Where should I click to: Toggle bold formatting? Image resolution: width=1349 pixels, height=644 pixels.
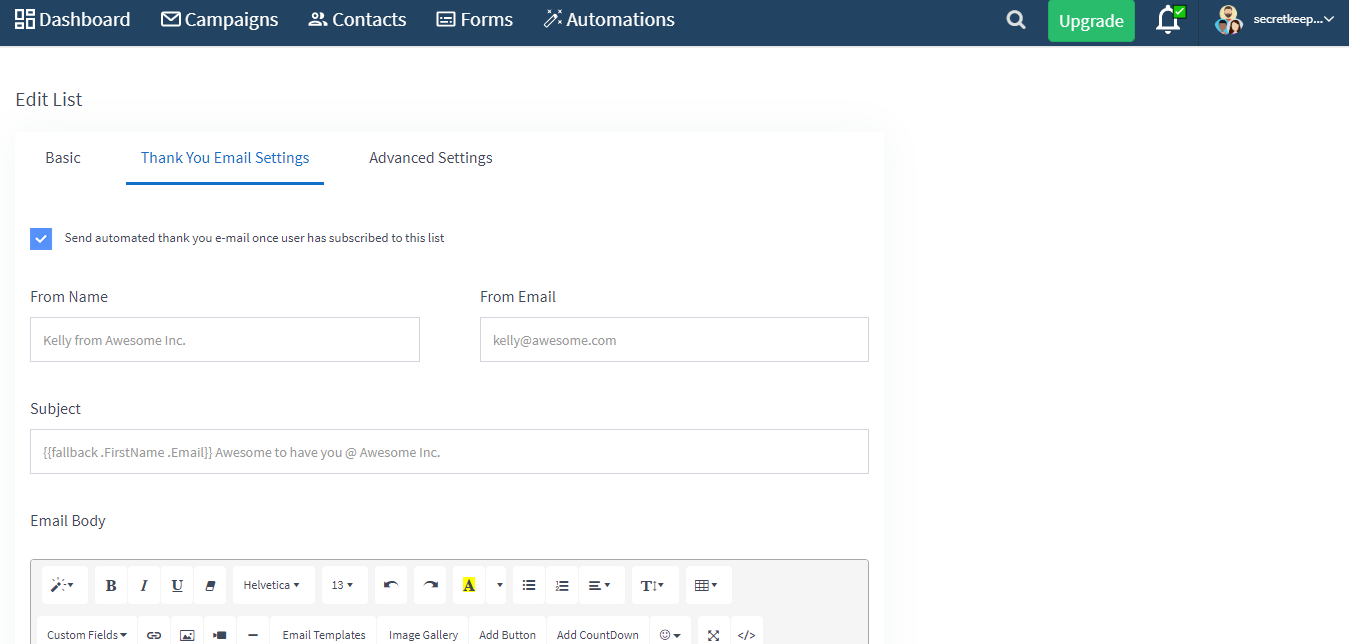click(111, 585)
